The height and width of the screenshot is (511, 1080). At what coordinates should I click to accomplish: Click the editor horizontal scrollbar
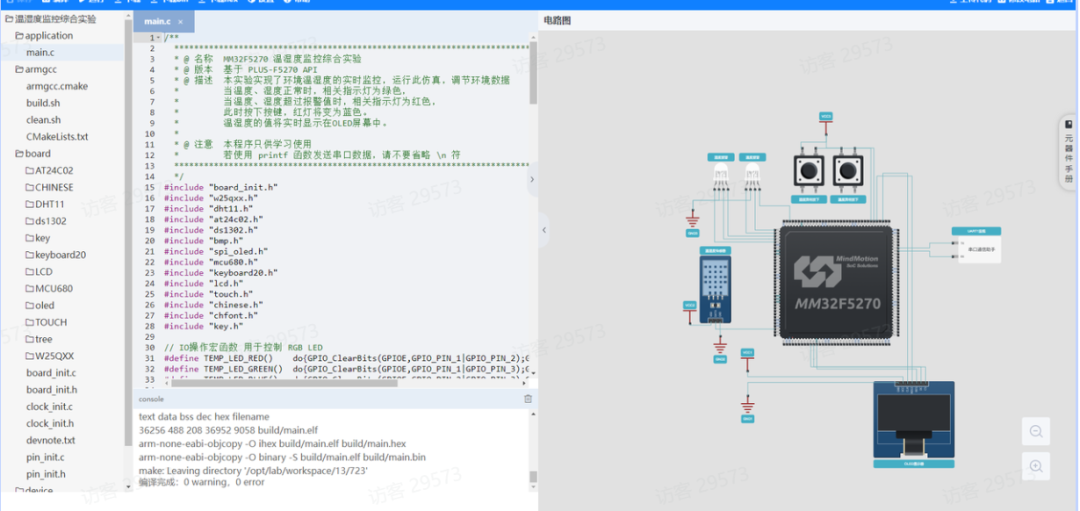pos(300,382)
